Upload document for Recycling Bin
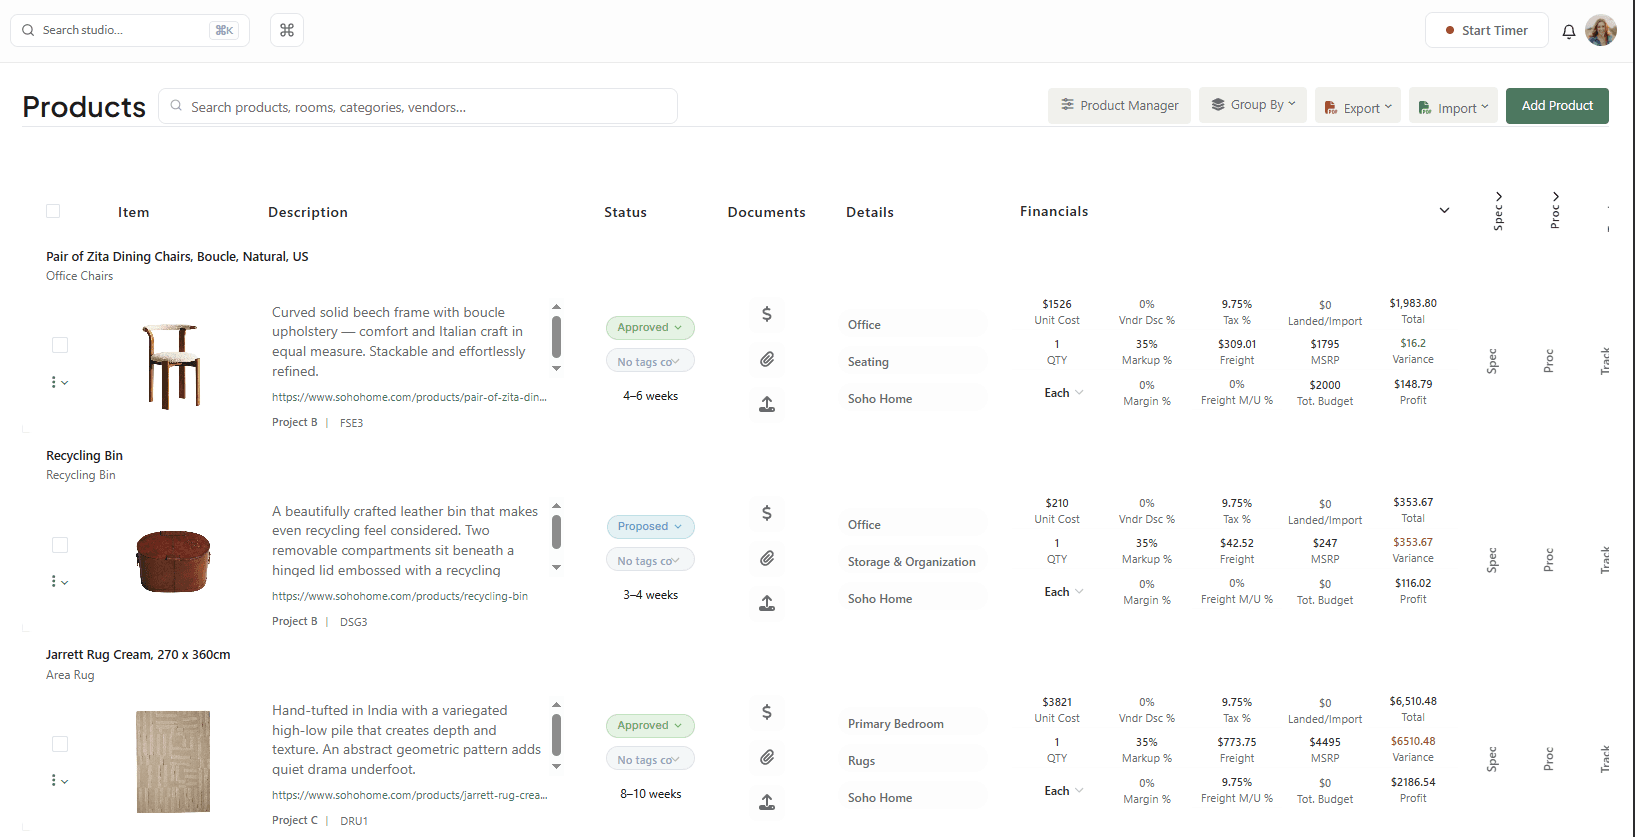The height and width of the screenshot is (837, 1635). (767, 603)
